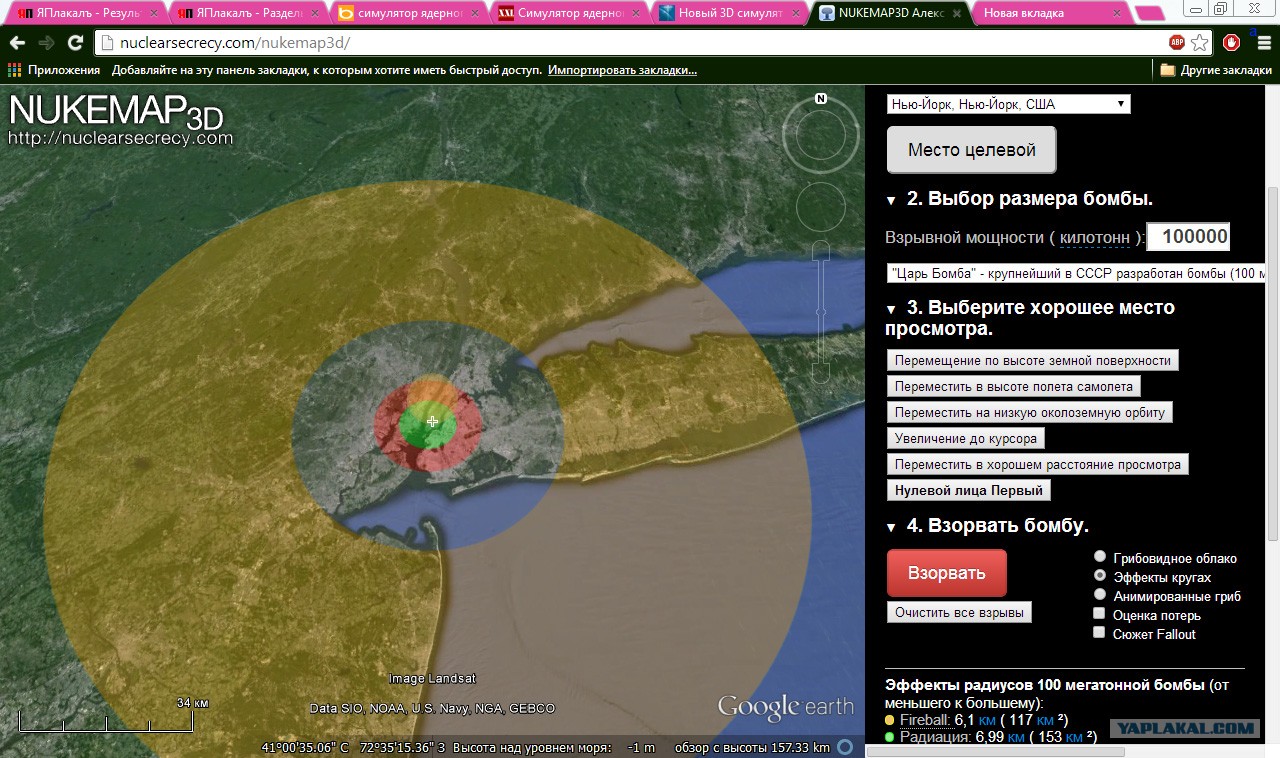Click the Нулевой лица Первый button
This screenshot has width=1280, height=758.
[x=969, y=490]
